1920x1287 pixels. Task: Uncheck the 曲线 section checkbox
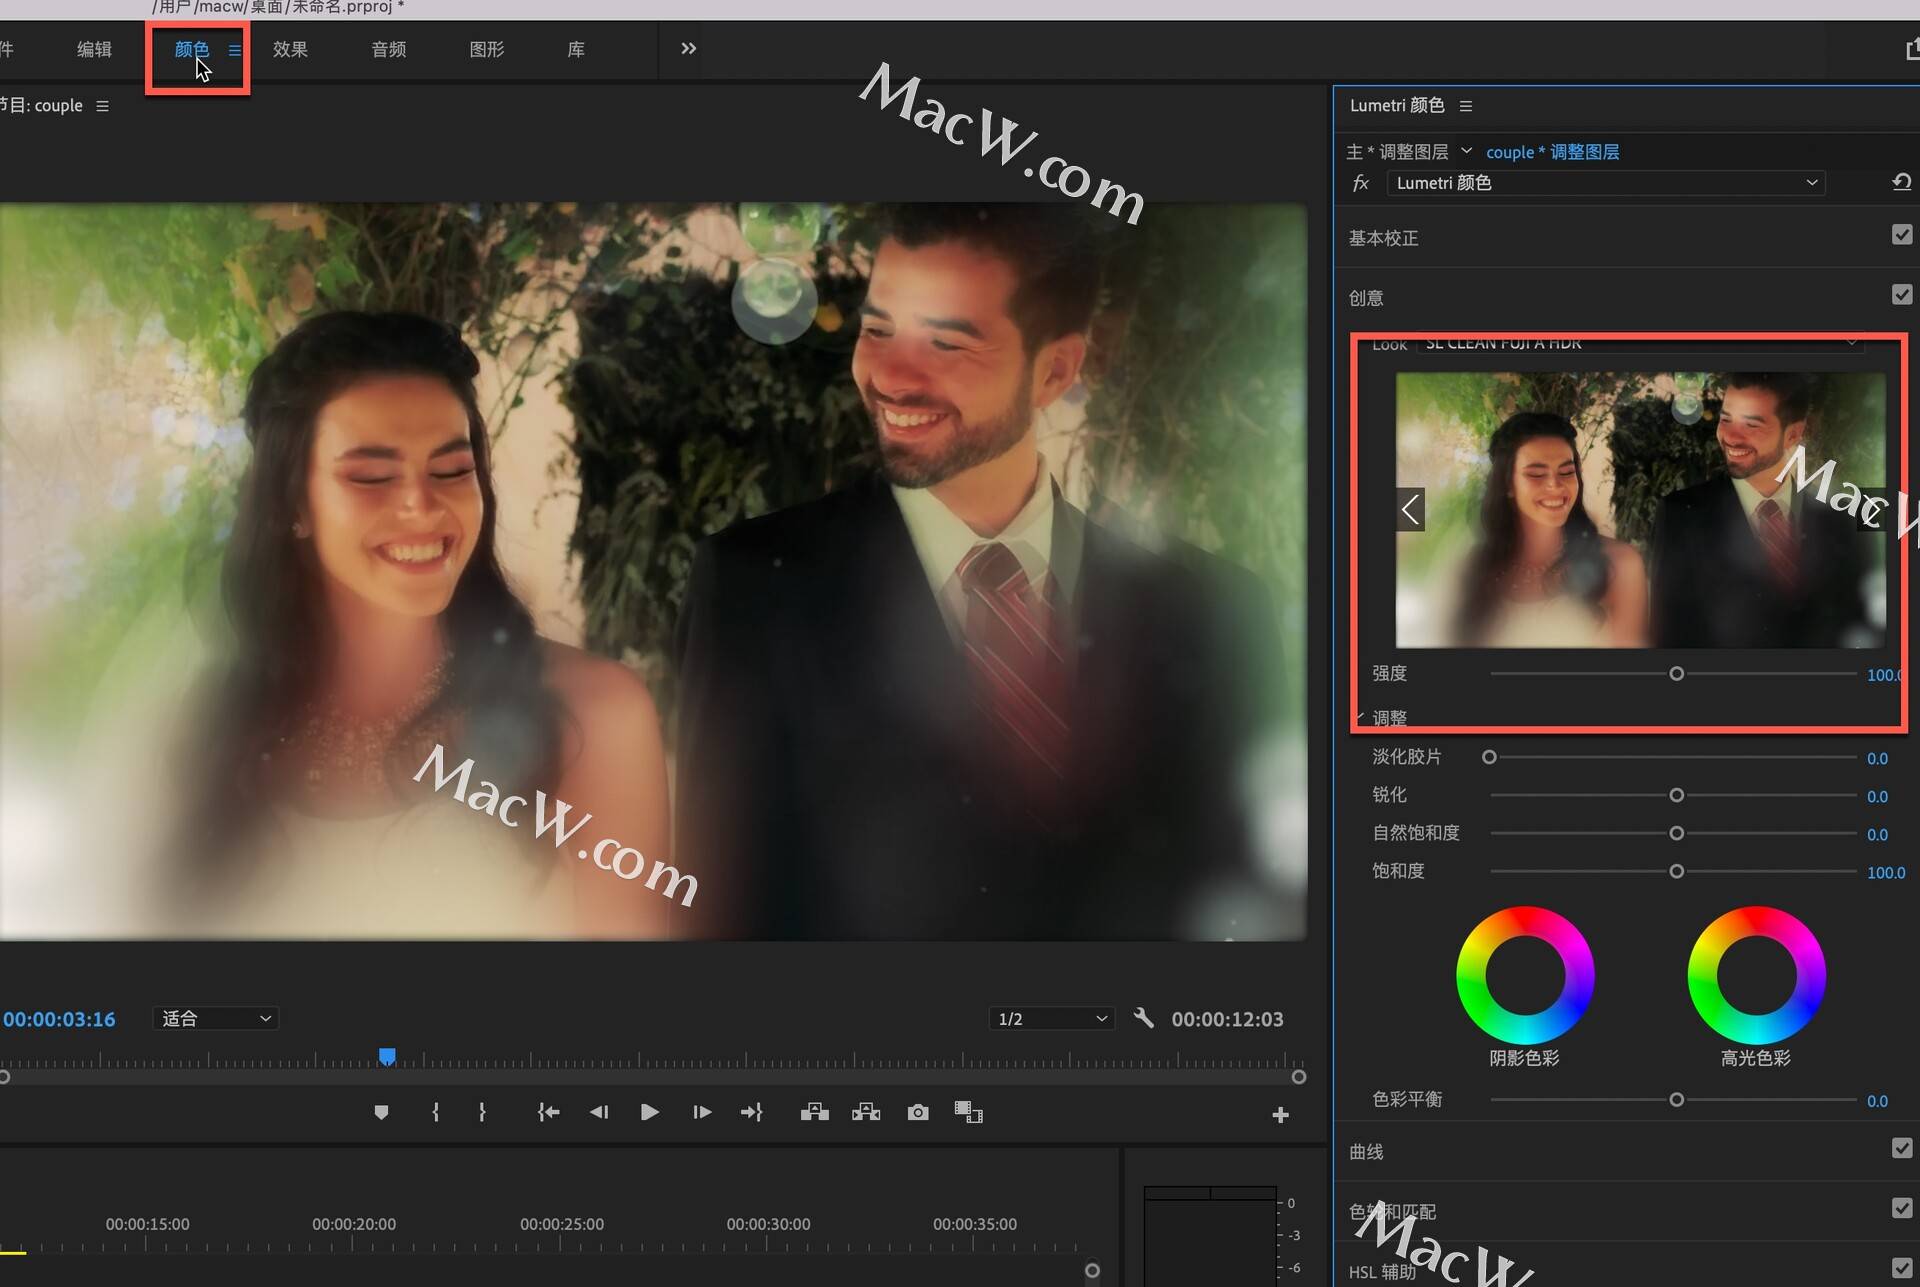1901,1148
